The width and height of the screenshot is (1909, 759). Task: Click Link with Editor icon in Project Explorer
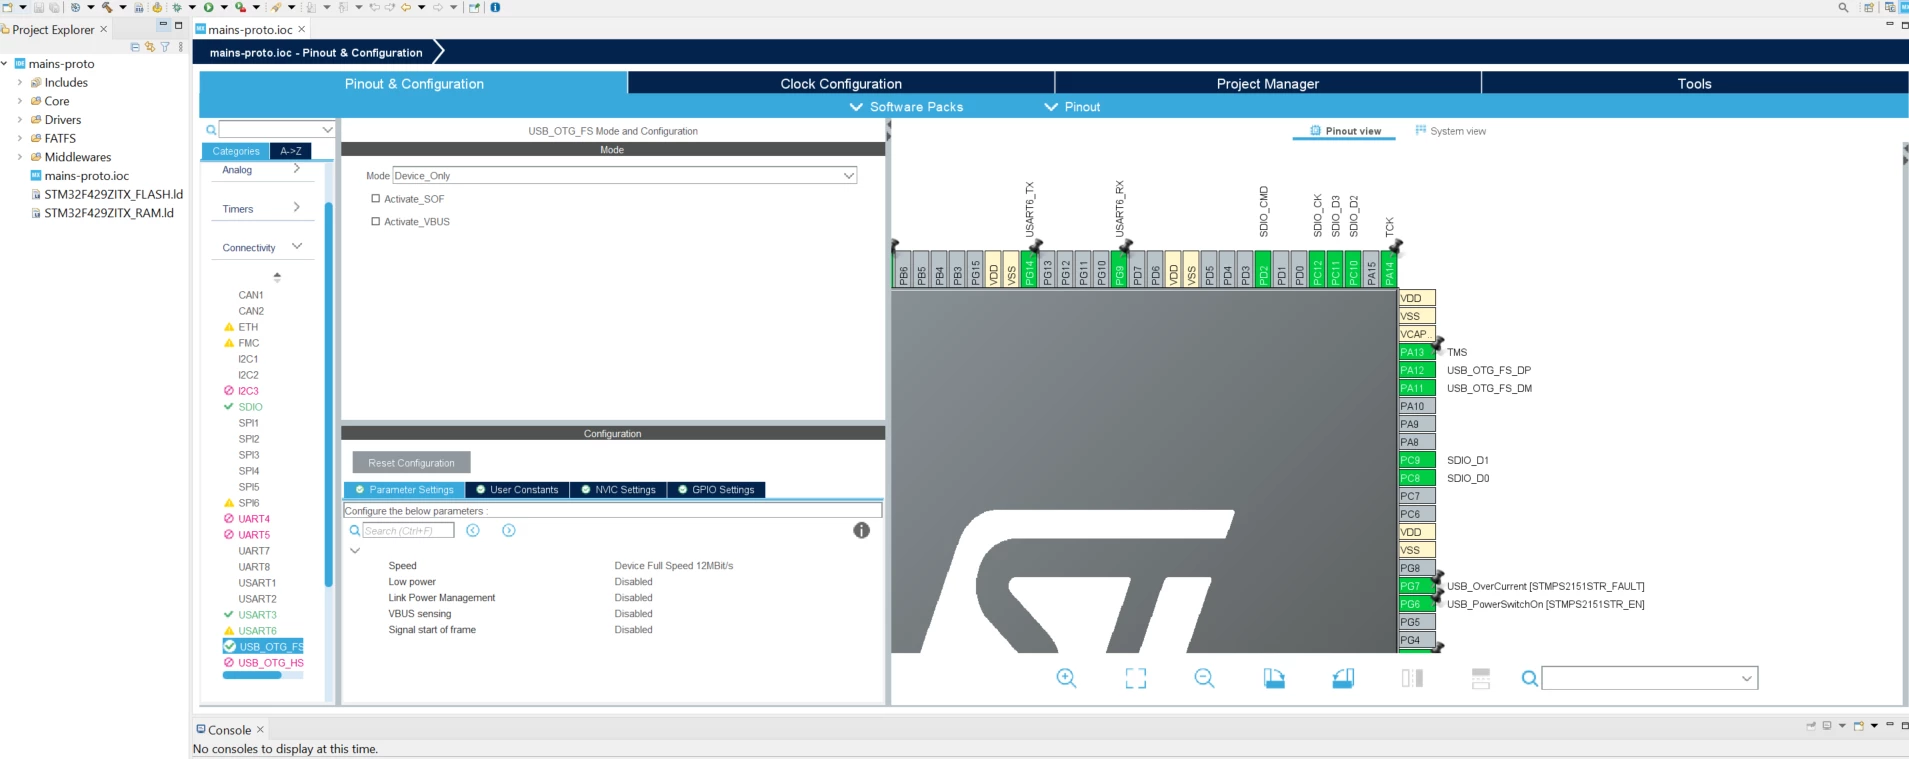150,46
